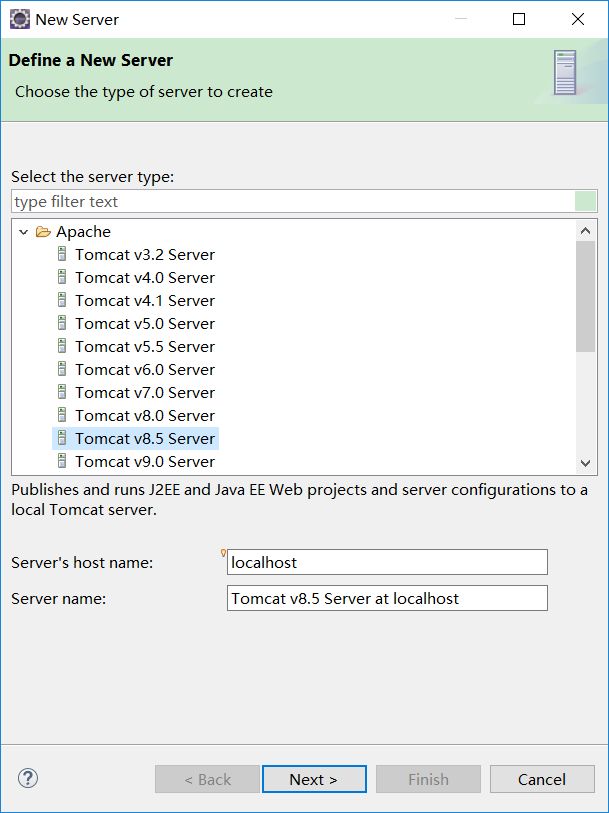This screenshot has height=813, width=609.
Task: Click the Tomcat v4.0 Server icon
Action: click(x=62, y=277)
